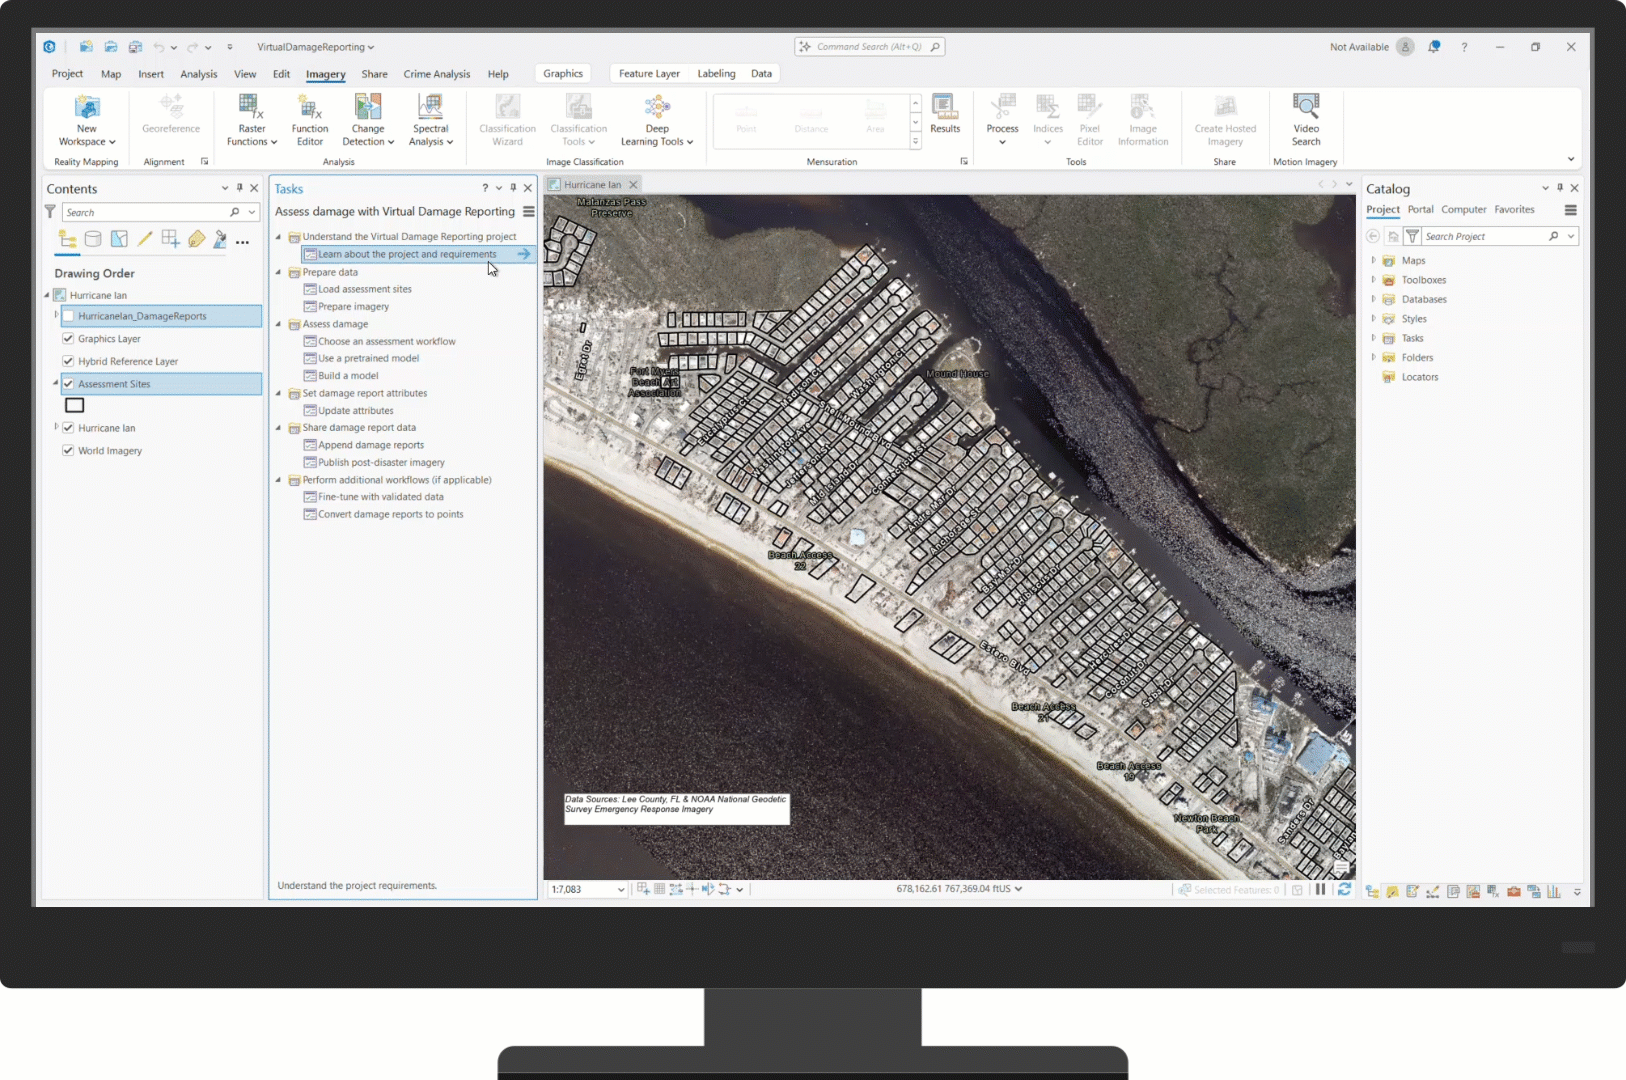The width and height of the screenshot is (1626, 1080).
Task: Open the Raster Functions tool
Action: (x=252, y=120)
